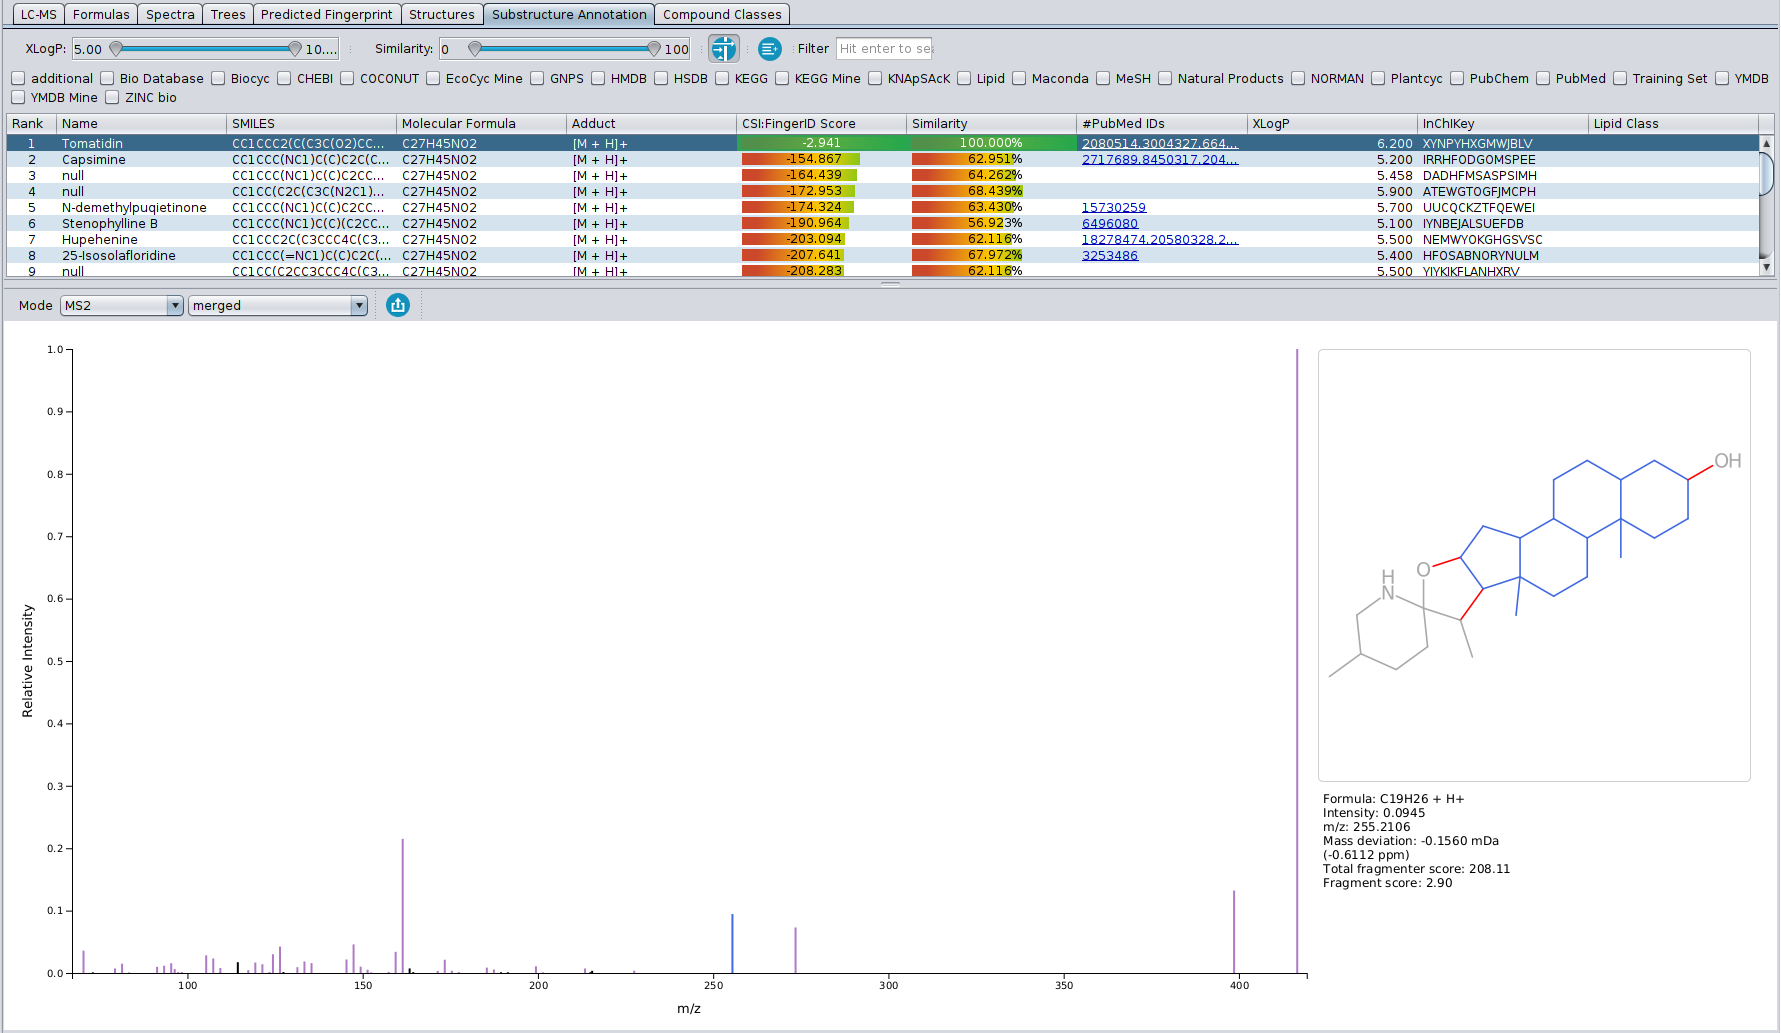Grab the XLogP minimum slider handle
Viewport: 1781px width, 1033px height.
pyautogui.click(x=116, y=48)
